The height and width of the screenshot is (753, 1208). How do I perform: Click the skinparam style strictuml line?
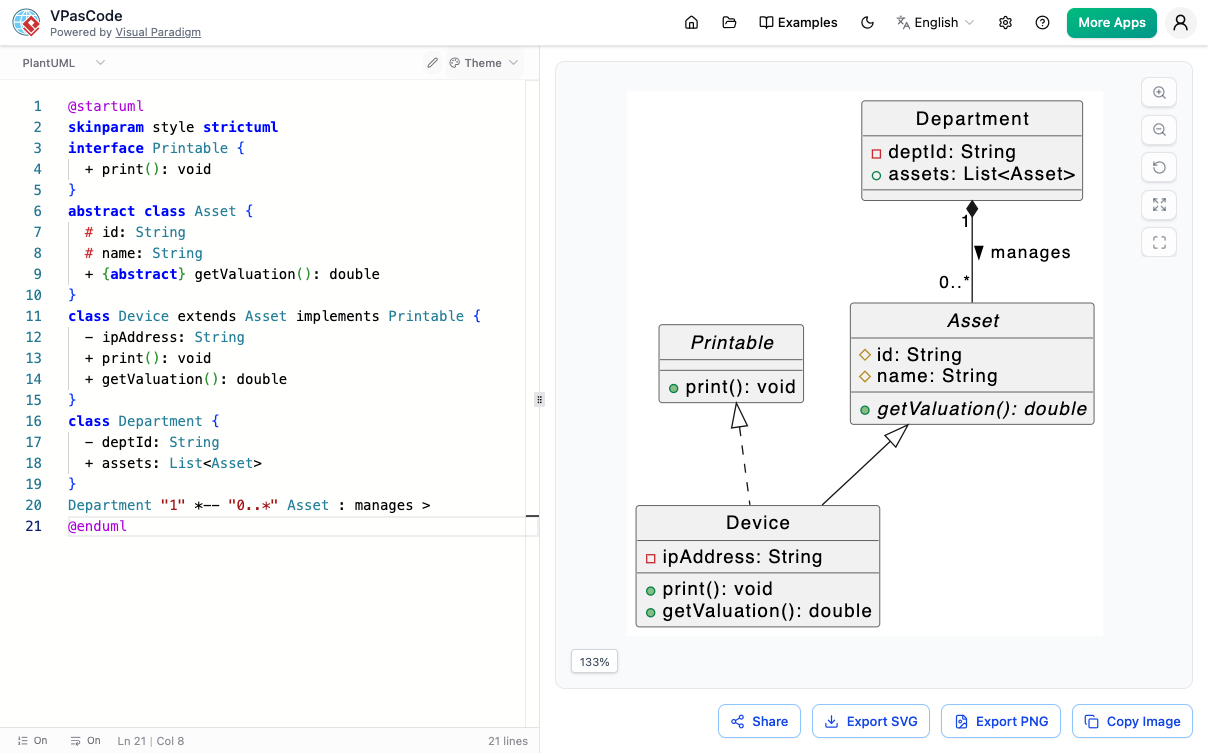(x=173, y=127)
